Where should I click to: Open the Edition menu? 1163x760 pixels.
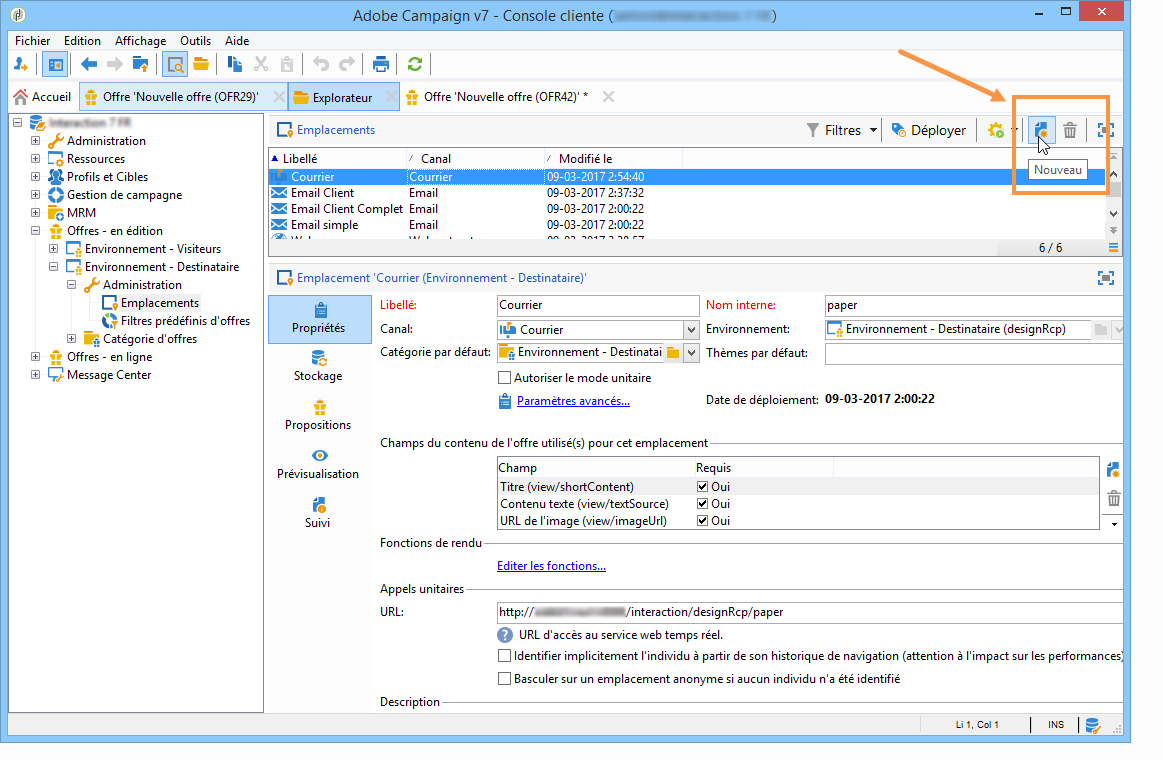tap(82, 41)
